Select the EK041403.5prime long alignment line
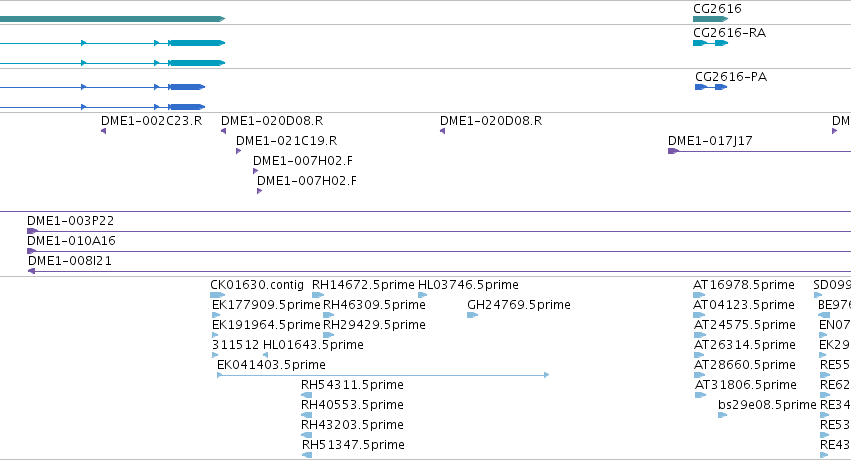This screenshot has height=460, width=851. [383, 375]
